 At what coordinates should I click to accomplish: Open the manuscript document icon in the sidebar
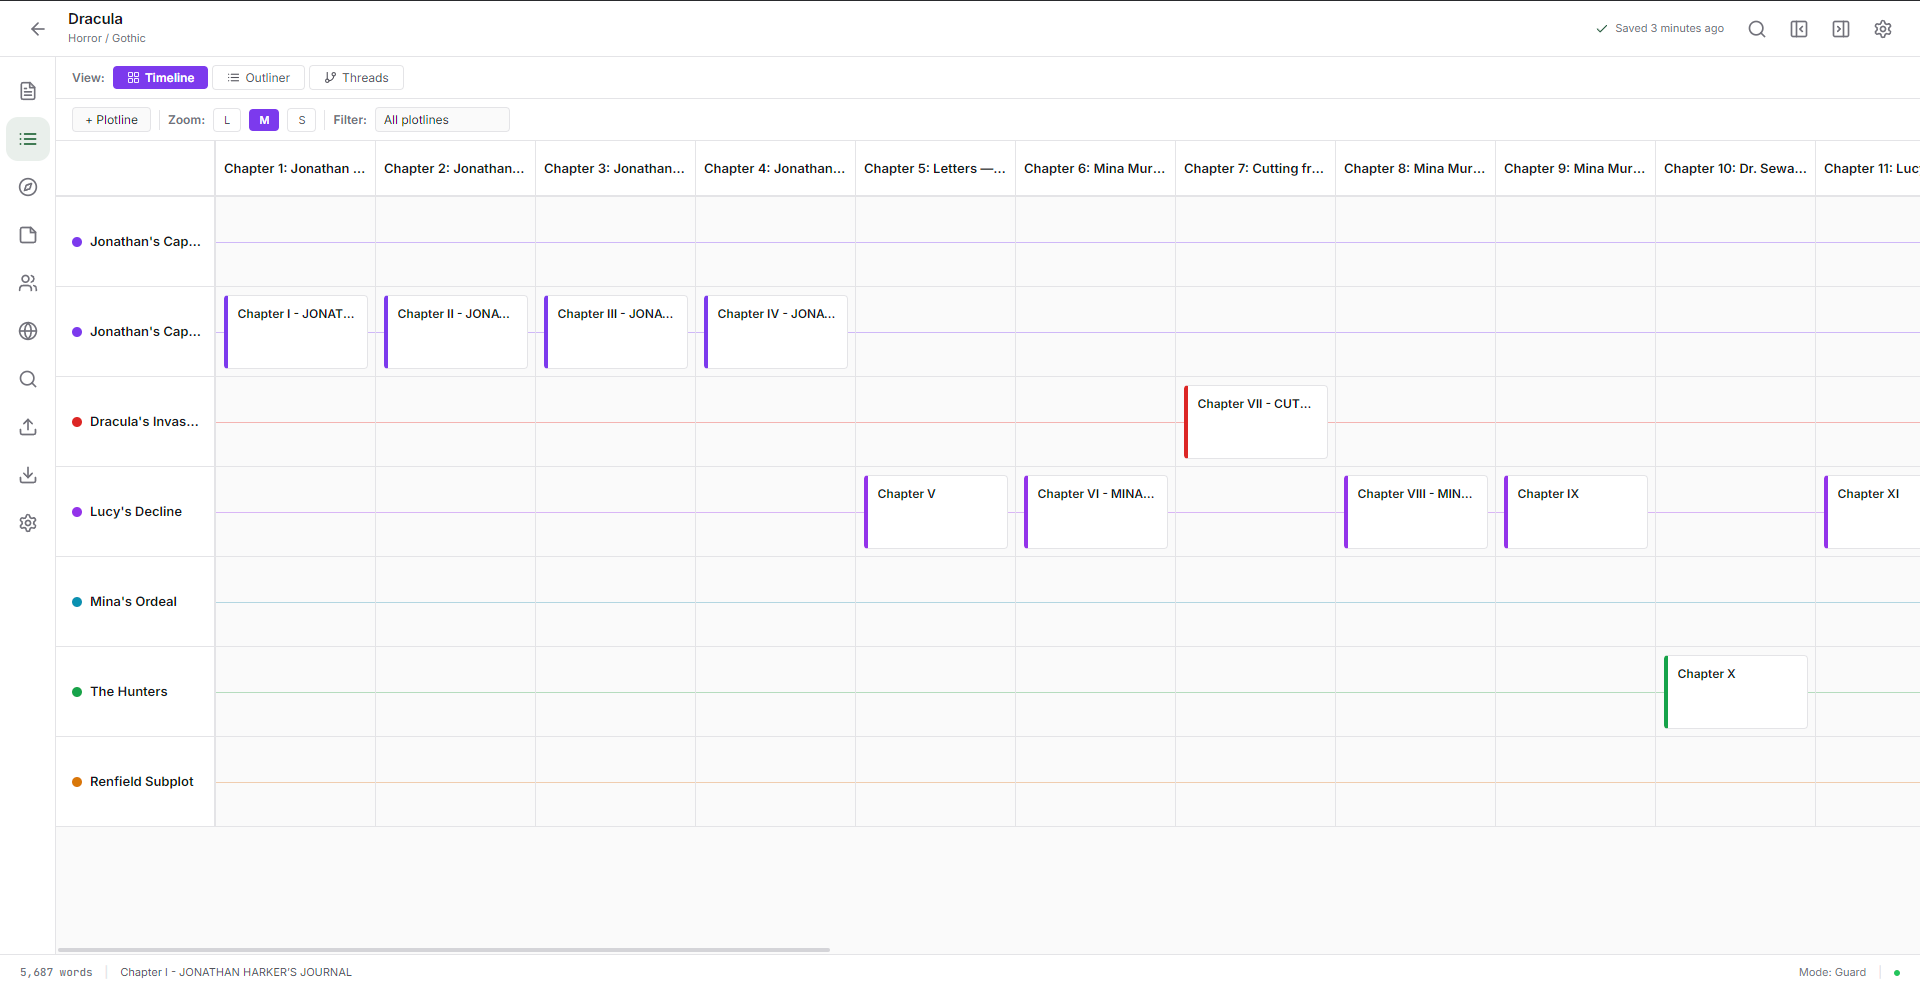28,91
